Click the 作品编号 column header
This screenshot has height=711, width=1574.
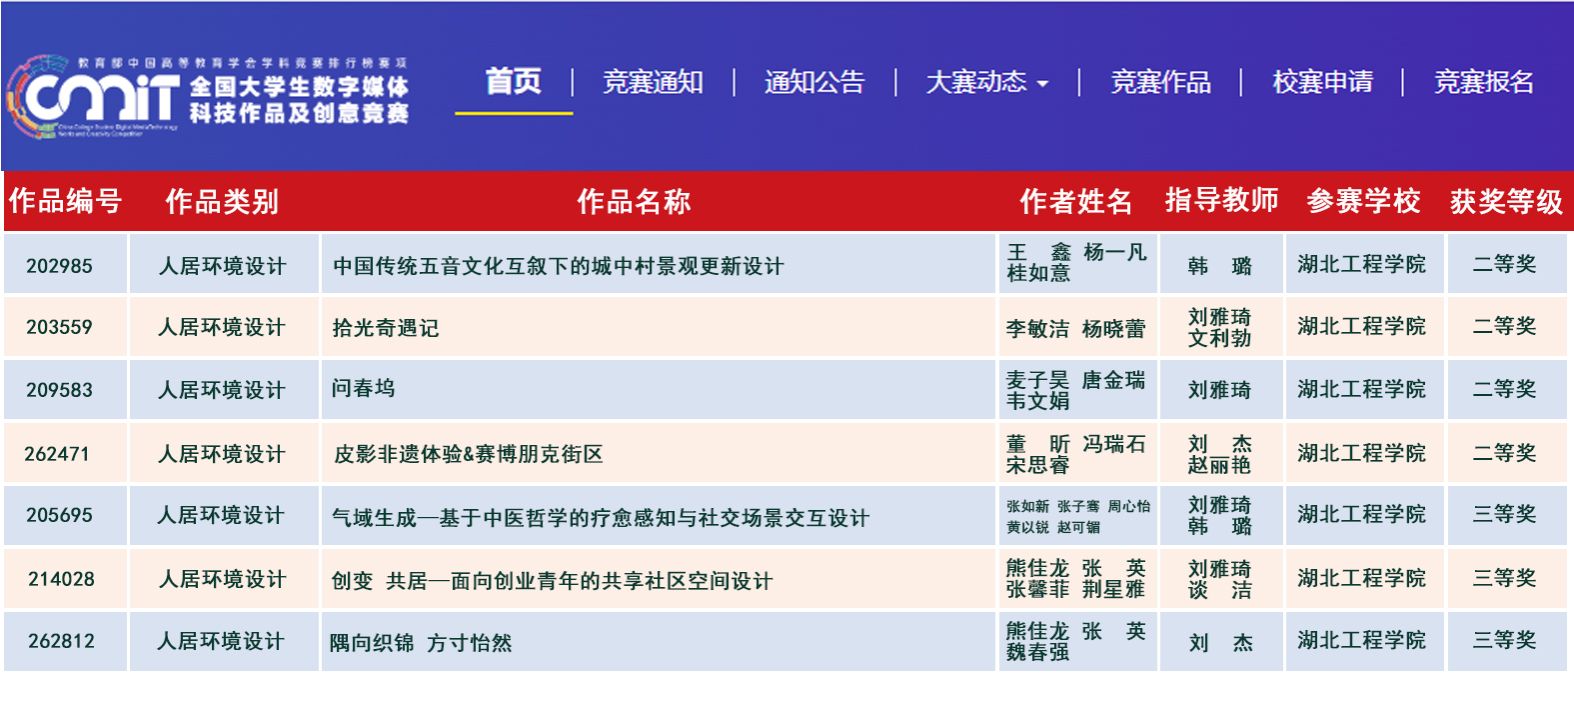pos(65,201)
